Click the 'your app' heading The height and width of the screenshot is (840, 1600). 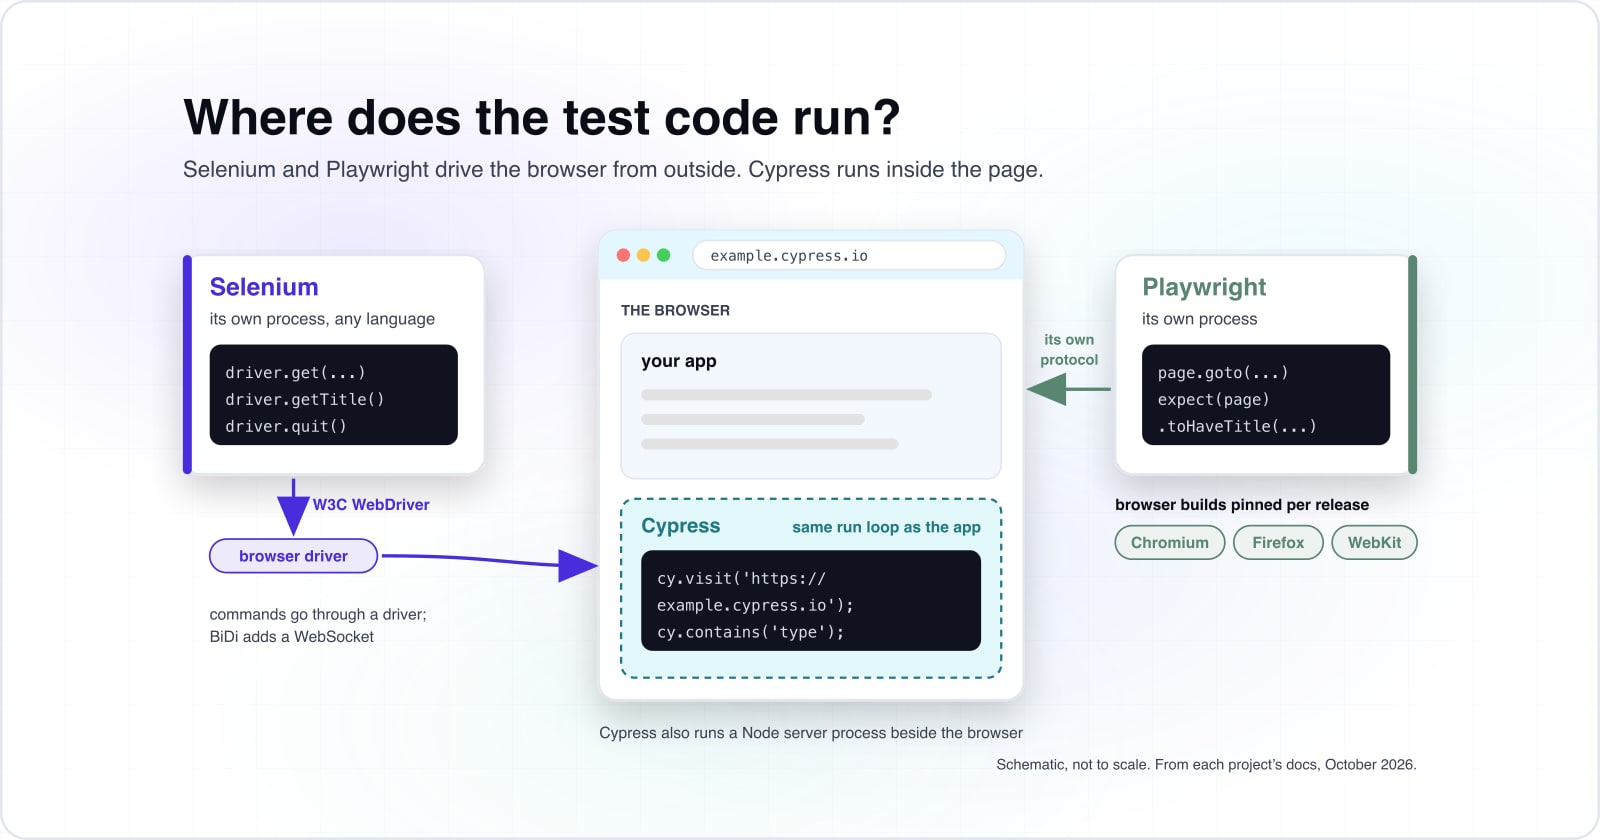[x=679, y=361]
